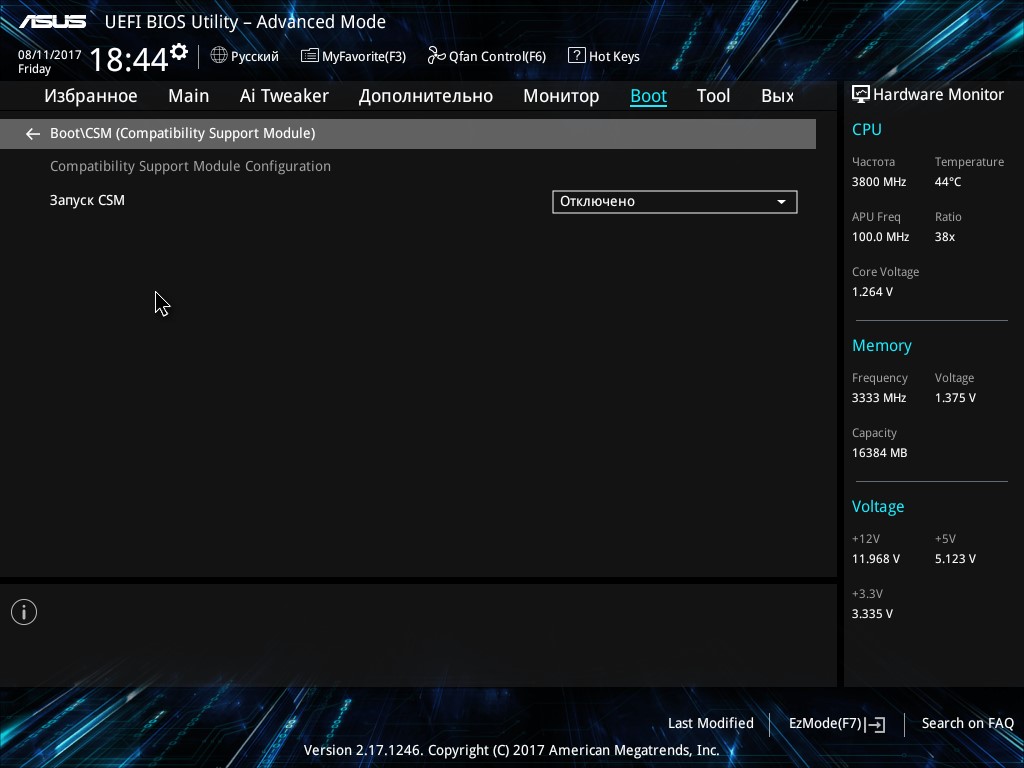This screenshot has width=1024, height=768.
Task: Click the 16384 MB capacity value
Action: tap(880, 453)
